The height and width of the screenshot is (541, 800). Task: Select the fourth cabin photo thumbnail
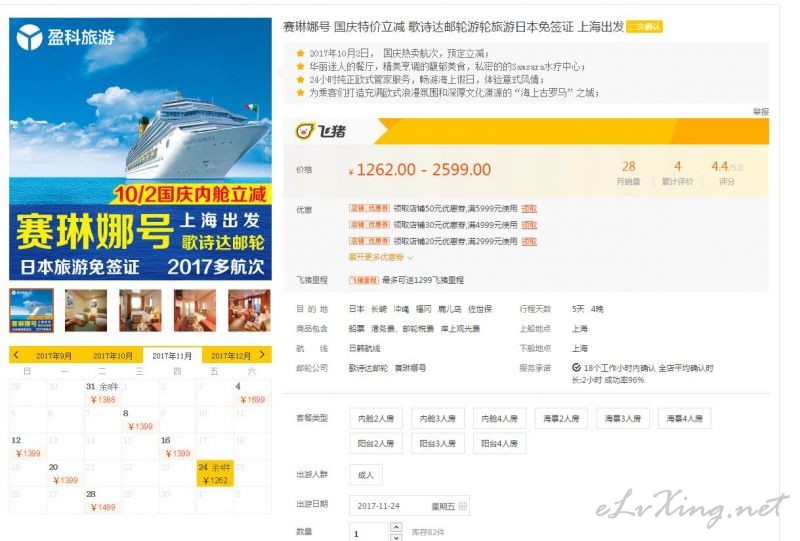pyautogui.click(x=195, y=311)
